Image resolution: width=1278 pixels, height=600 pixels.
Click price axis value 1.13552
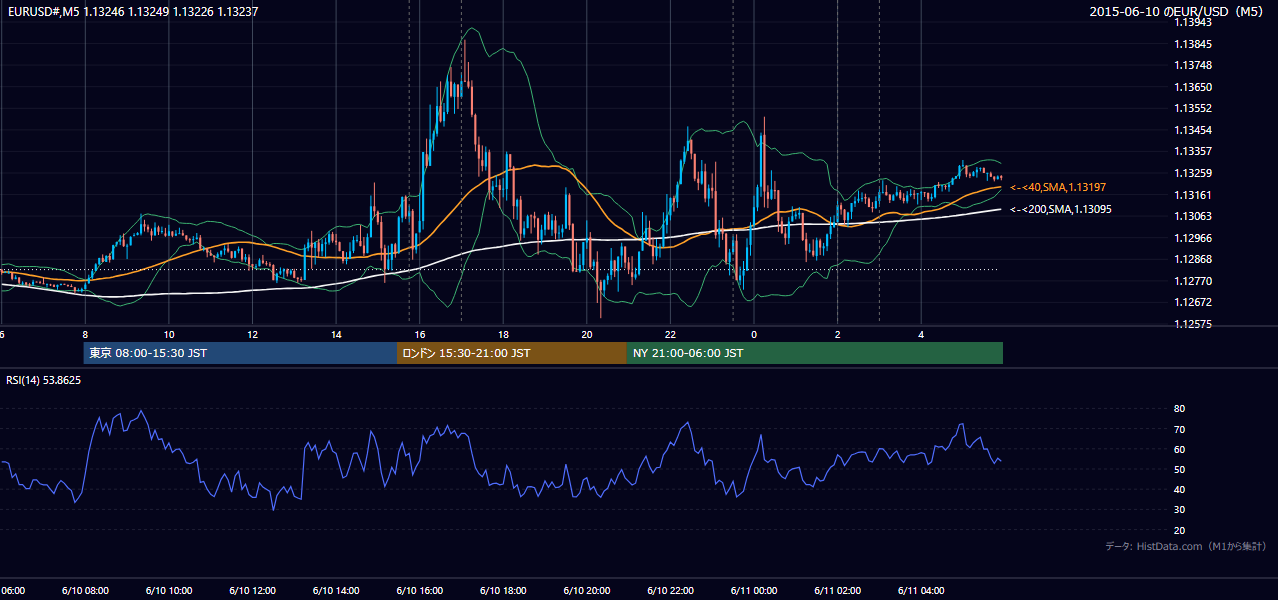tap(1194, 108)
